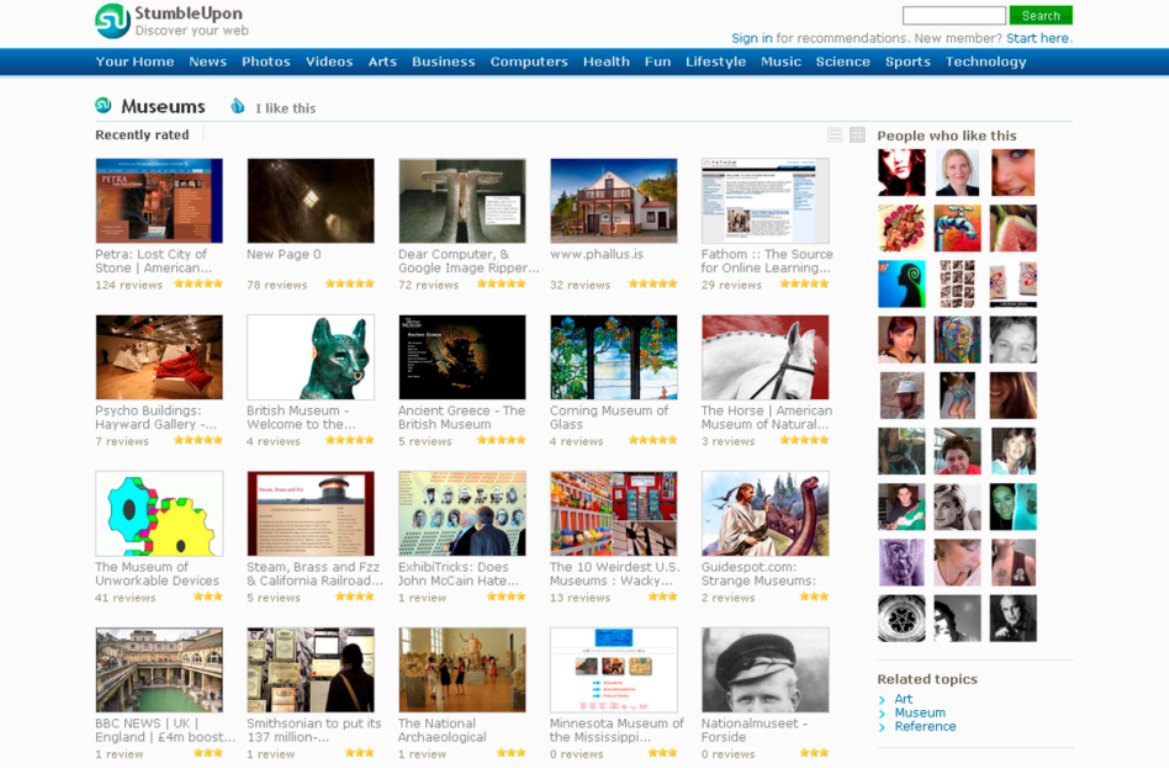Viewport: 1169px width, 768px height.
Task: Open Smithsonian to put its 137 million thumbnail
Action: tap(311, 670)
